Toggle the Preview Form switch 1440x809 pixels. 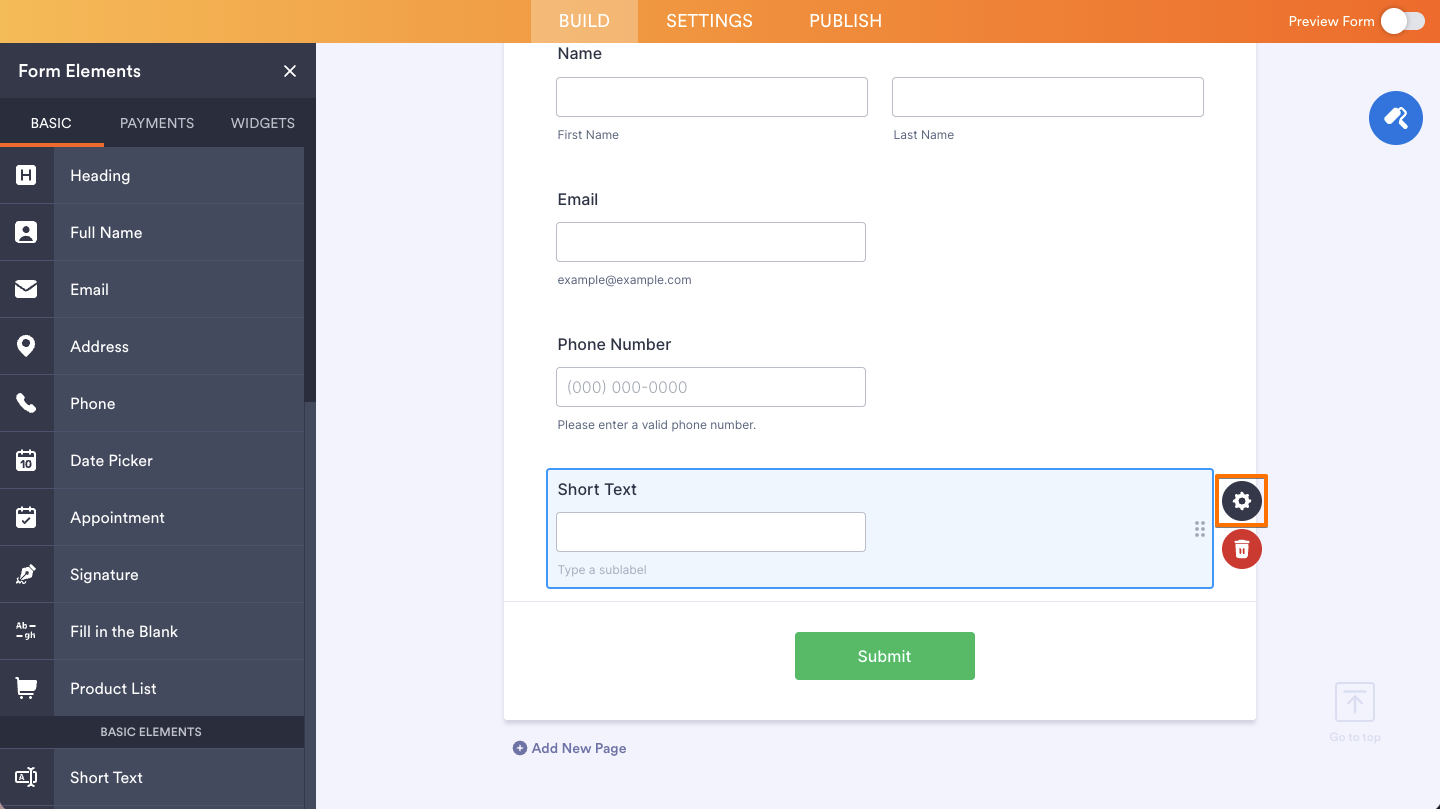coord(1403,21)
